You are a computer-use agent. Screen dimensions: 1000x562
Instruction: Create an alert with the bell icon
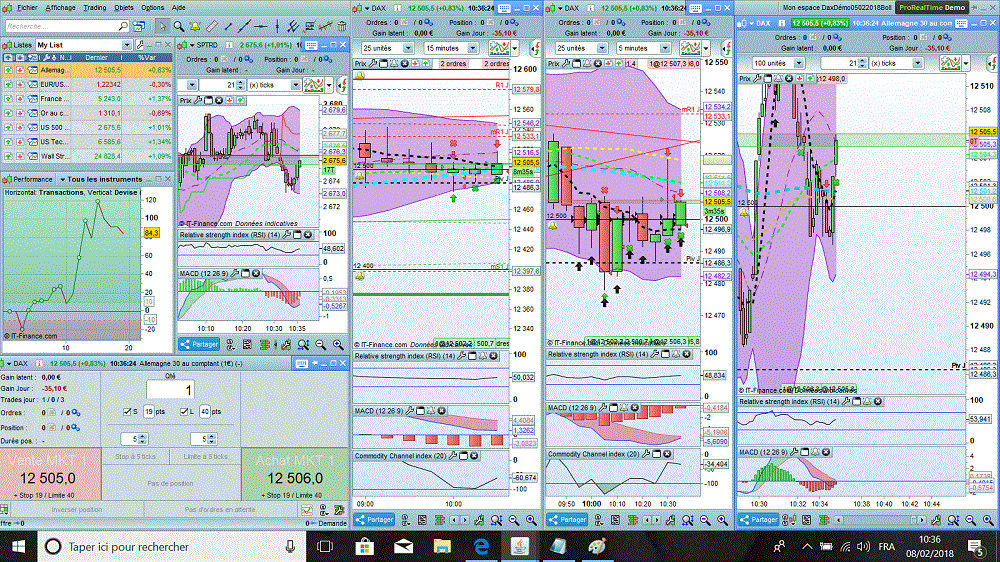pyautogui.click(x=195, y=26)
